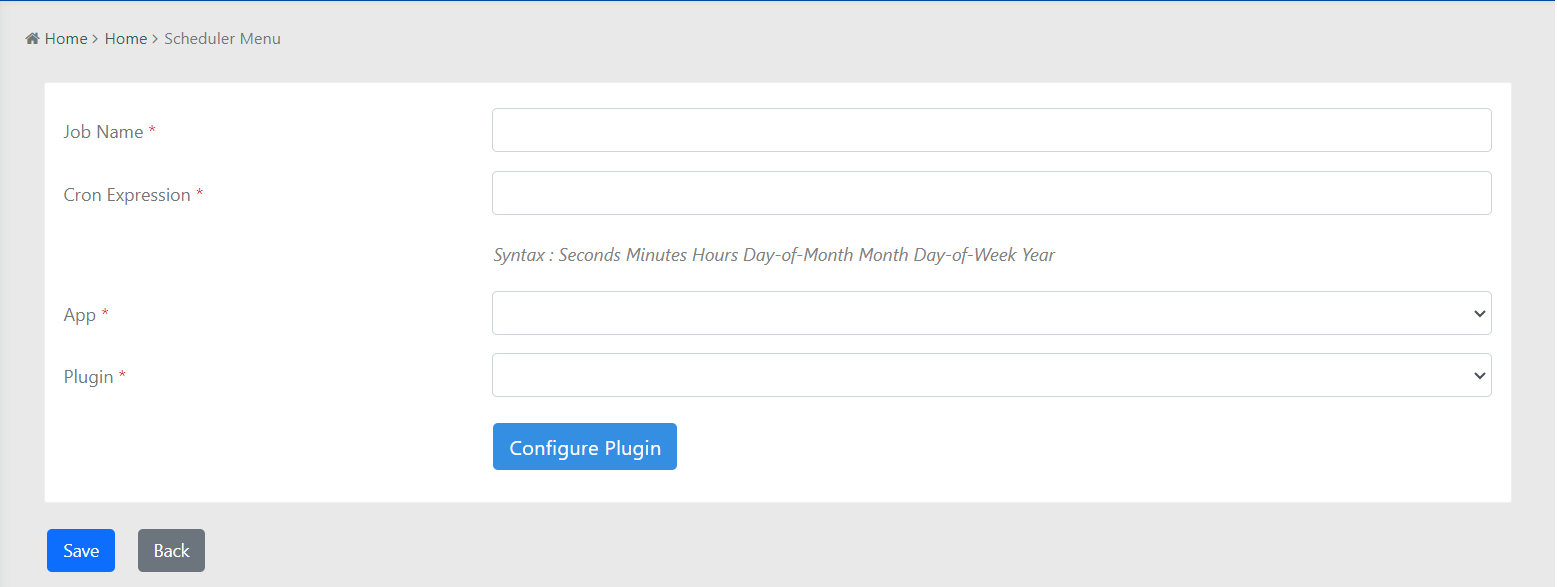The image size is (1557, 587).
Task: Focus the Job Name input field
Action: pyautogui.click(x=991, y=130)
